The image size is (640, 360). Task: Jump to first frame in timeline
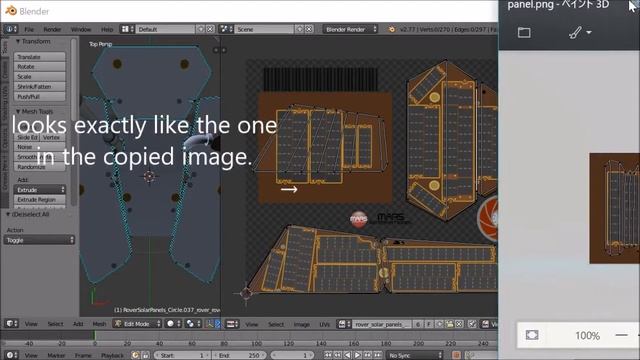click(328, 355)
